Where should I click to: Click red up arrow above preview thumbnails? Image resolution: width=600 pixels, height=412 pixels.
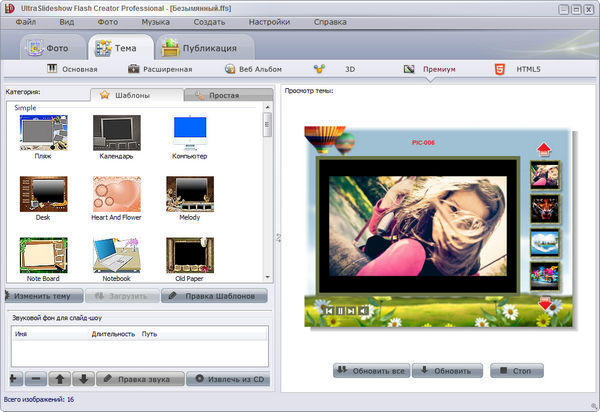point(544,149)
